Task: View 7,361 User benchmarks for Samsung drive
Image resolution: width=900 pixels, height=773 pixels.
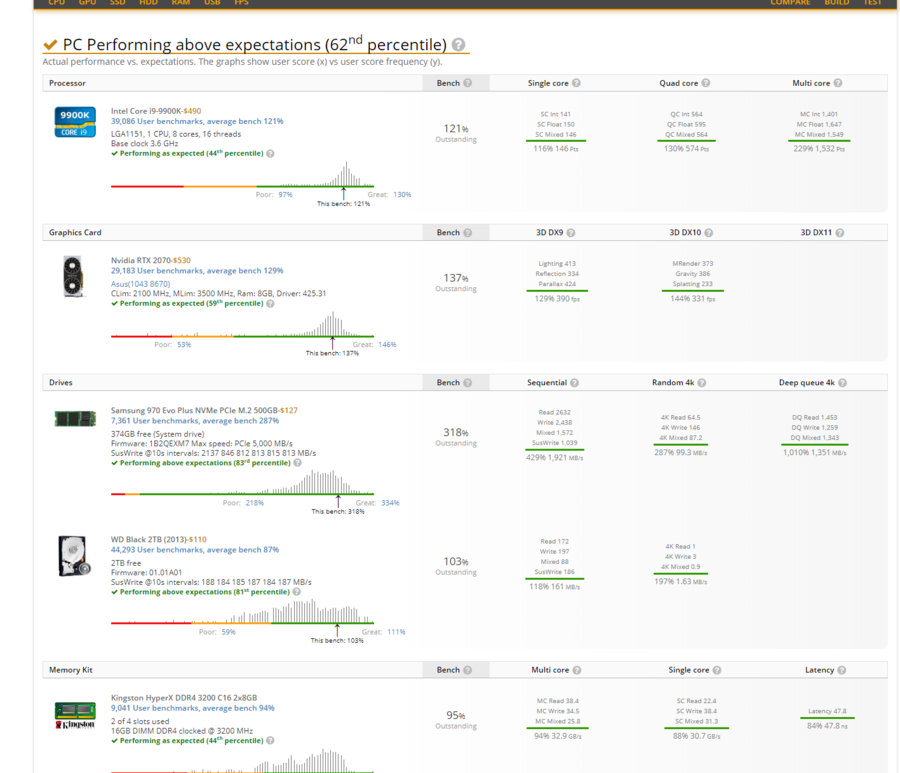Action: point(195,421)
